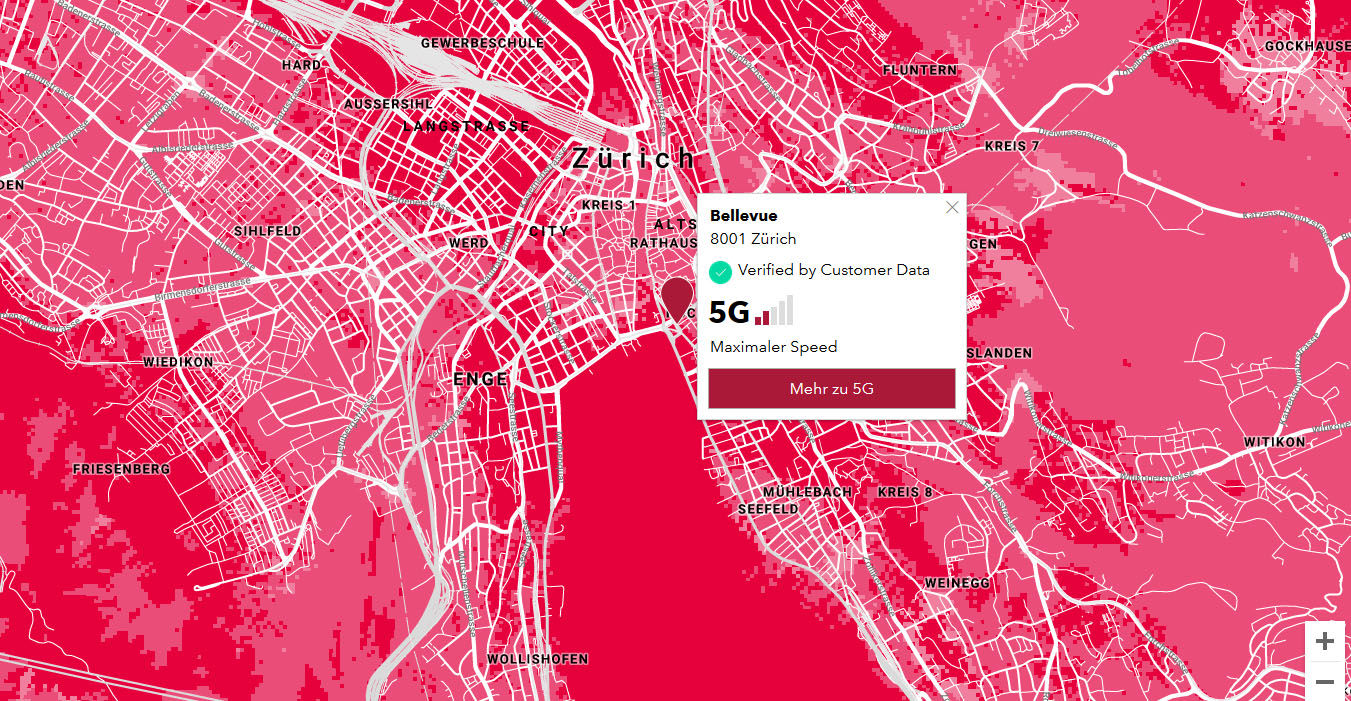Screen dimensions: 1351x701
Task: Click the Mehr zu 5G button
Action: (x=831, y=389)
